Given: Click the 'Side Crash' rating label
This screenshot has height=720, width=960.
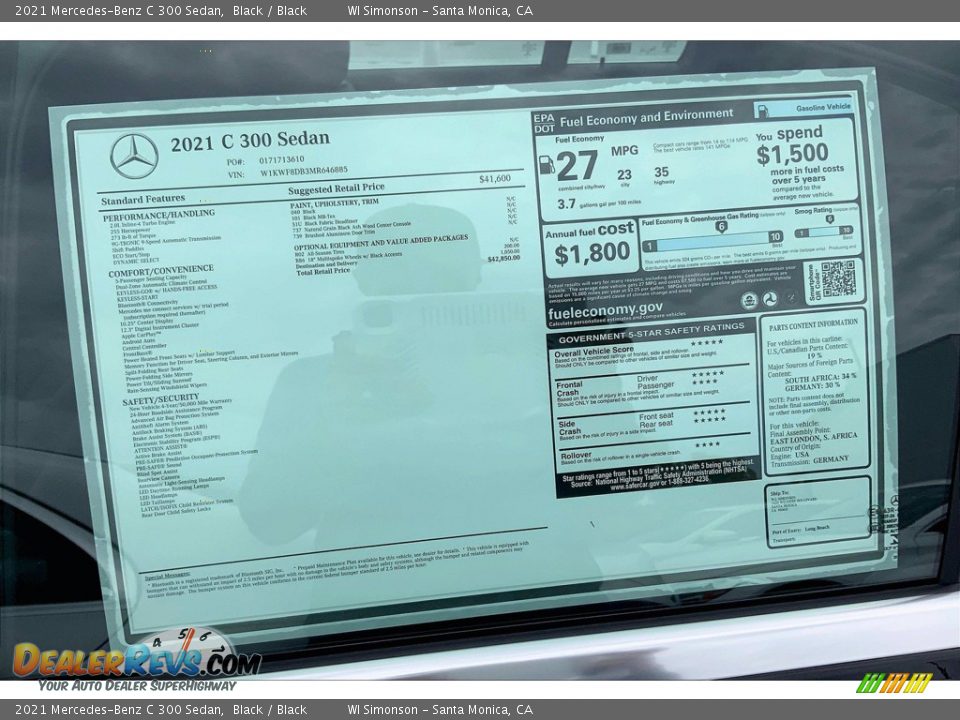Looking at the screenshot, I should [569, 427].
